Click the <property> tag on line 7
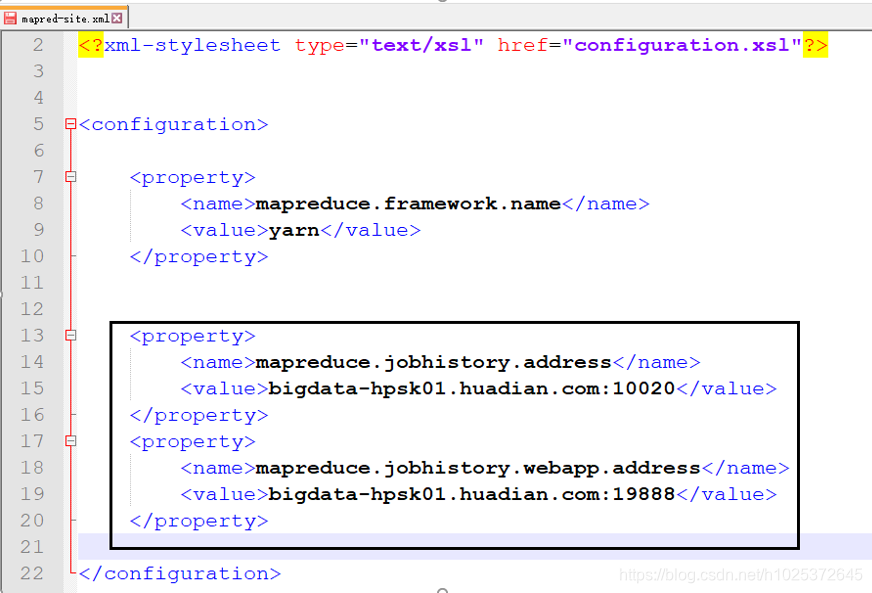Image resolution: width=872 pixels, height=593 pixels. (192, 177)
